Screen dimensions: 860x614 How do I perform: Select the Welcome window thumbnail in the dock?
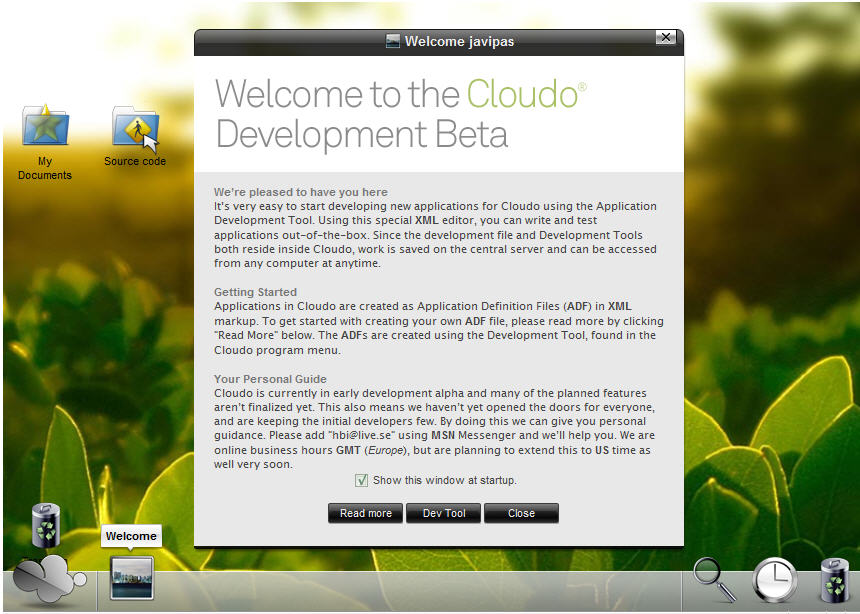click(132, 578)
